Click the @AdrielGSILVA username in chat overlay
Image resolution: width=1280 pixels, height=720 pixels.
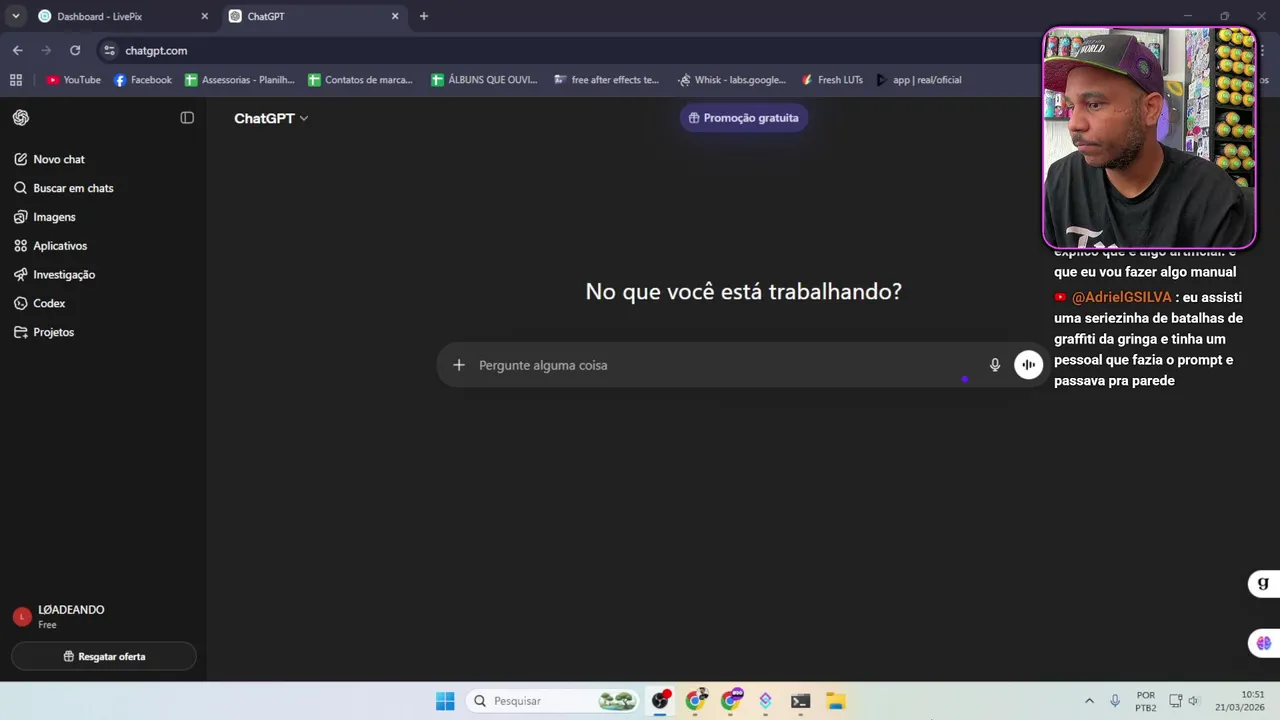(1121, 297)
